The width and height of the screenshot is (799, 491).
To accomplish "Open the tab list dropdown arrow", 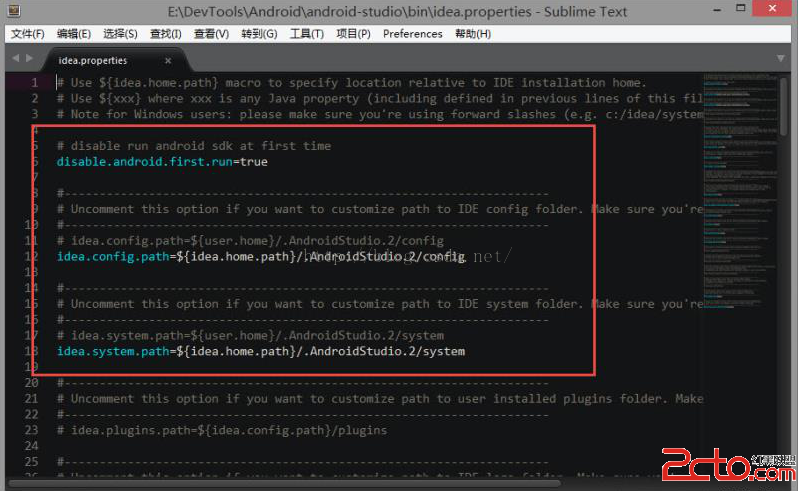I will pos(781,59).
